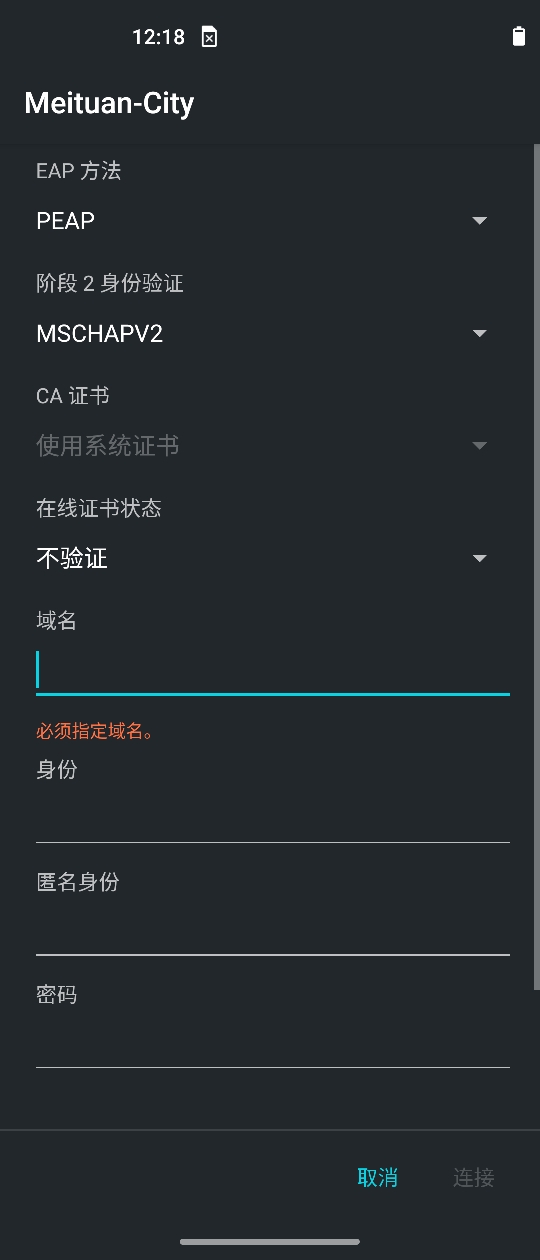Click the 连接 button
The image size is (540, 1260).
(x=474, y=1178)
